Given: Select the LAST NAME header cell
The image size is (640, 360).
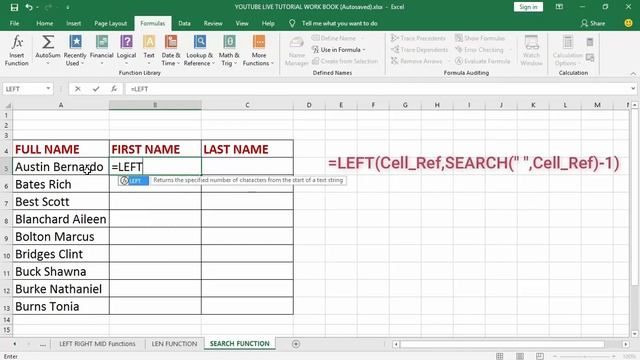Looking at the screenshot, I should pos(247,149).
